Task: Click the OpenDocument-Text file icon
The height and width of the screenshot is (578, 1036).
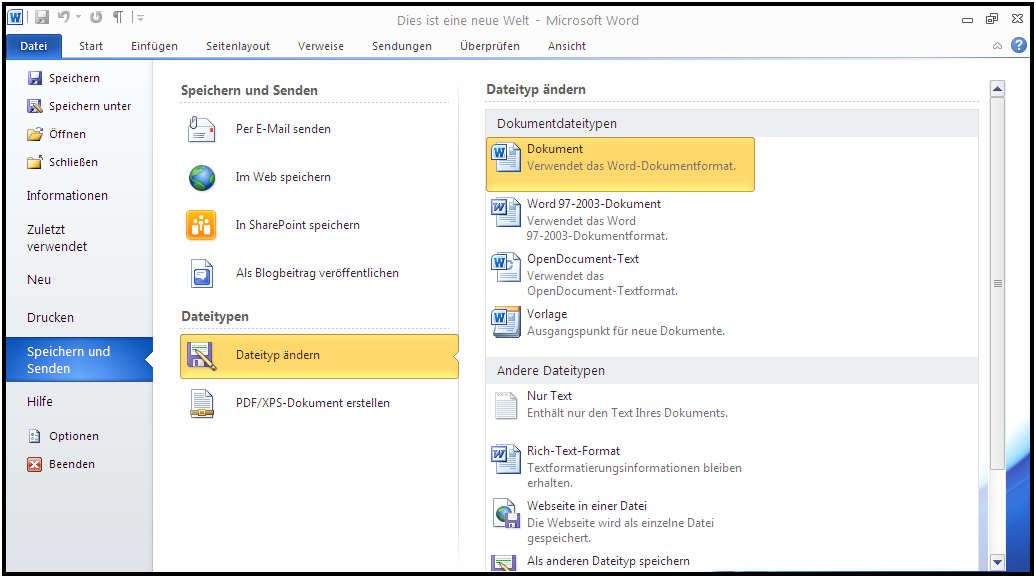Action: (506, 267)
